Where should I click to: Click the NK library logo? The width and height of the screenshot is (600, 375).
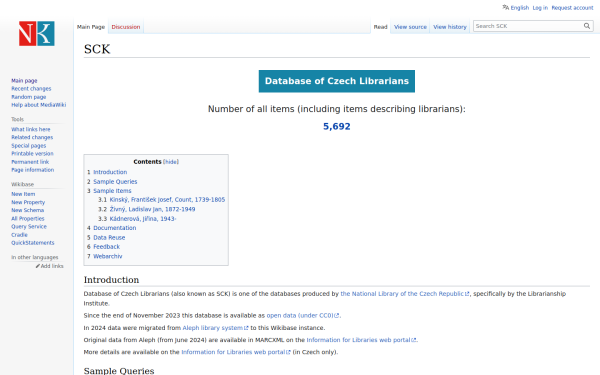pos(37,34)
